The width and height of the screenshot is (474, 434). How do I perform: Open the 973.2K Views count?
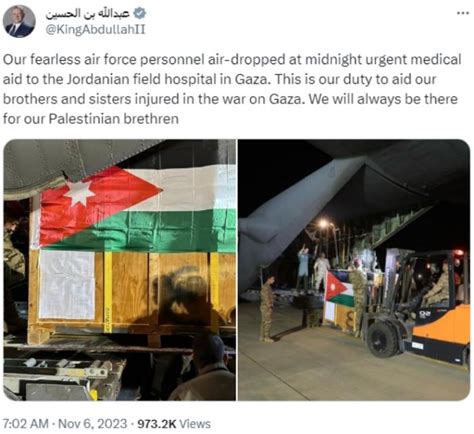tap(174, 424)
